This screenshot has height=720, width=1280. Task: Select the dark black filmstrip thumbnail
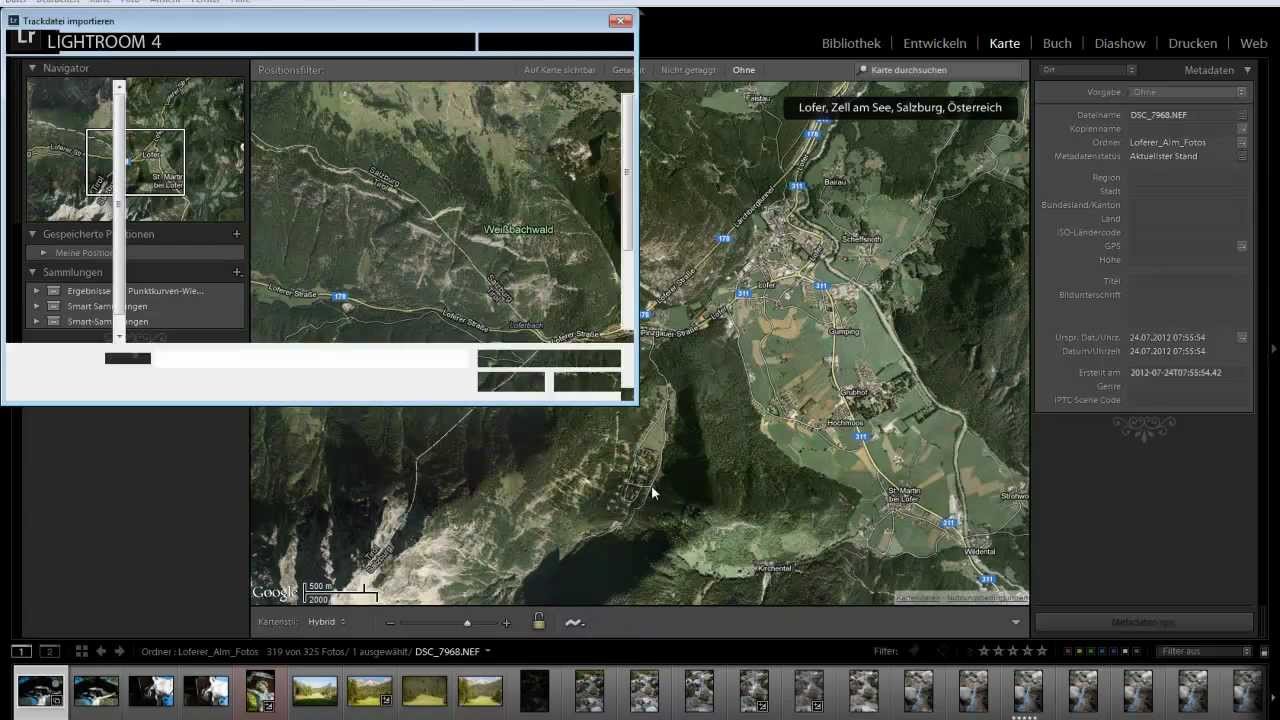(x=534, y=691)
